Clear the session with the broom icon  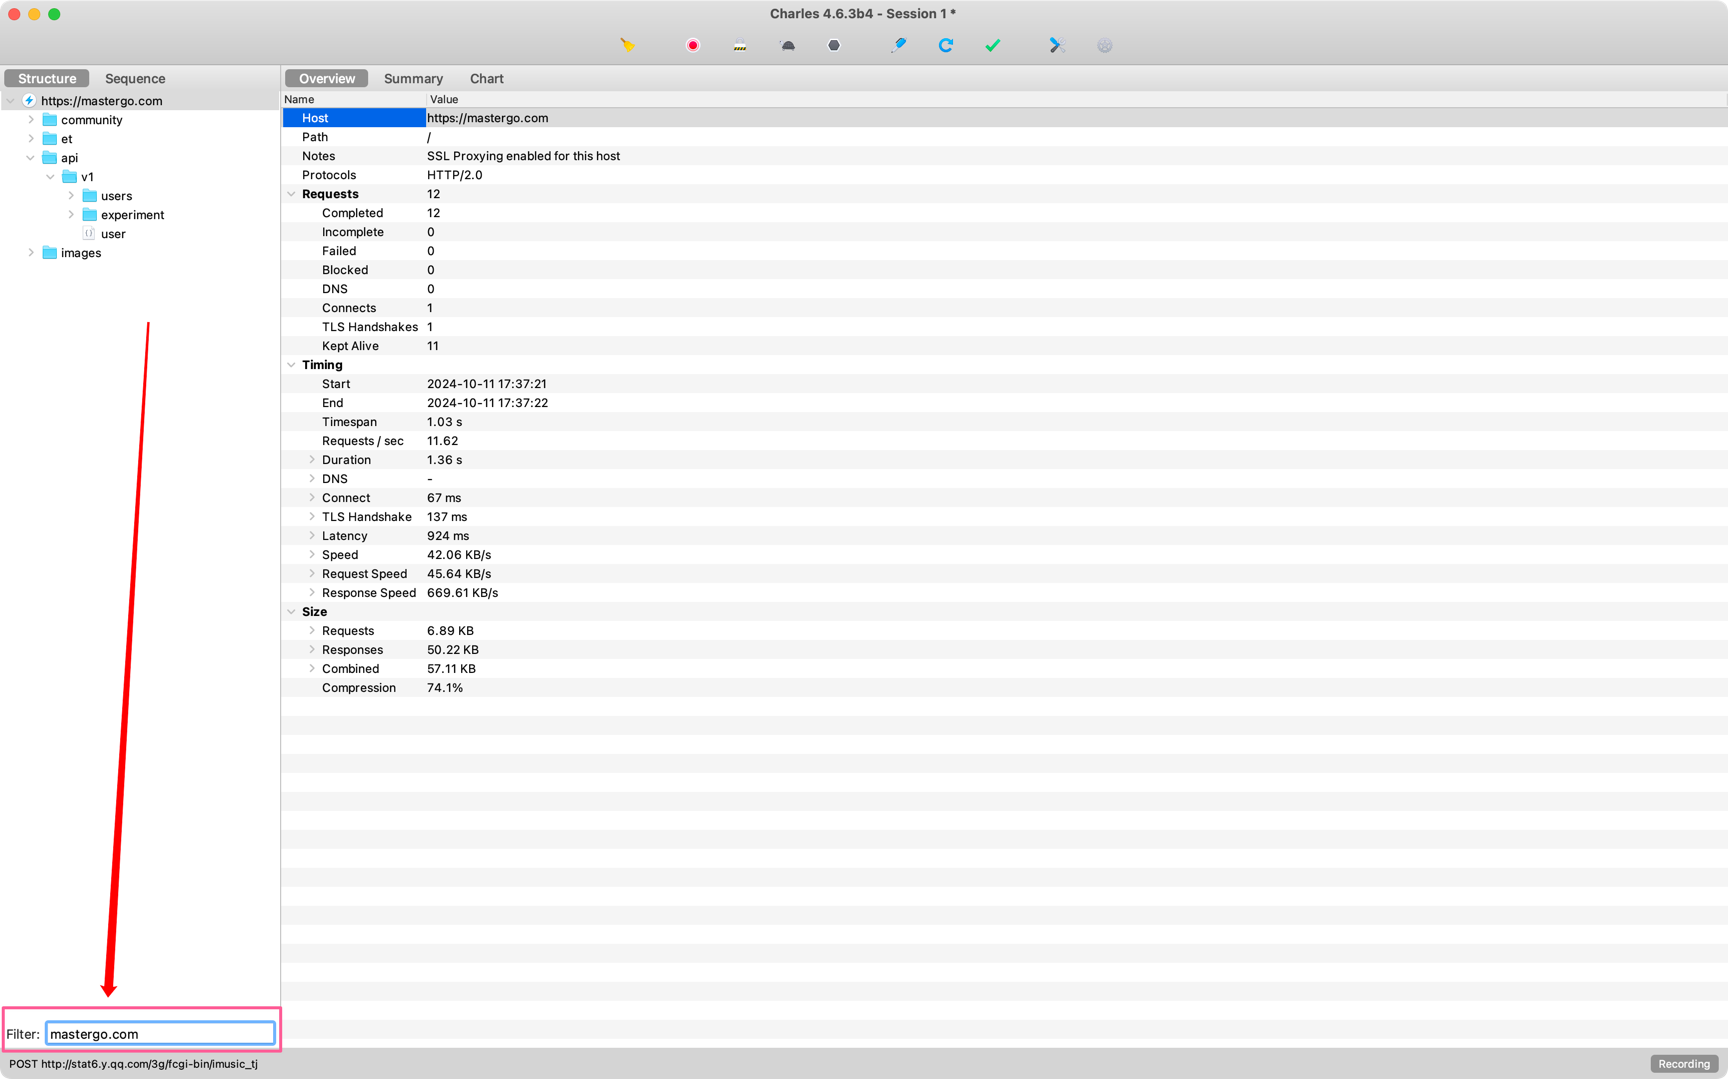(627, 45)
